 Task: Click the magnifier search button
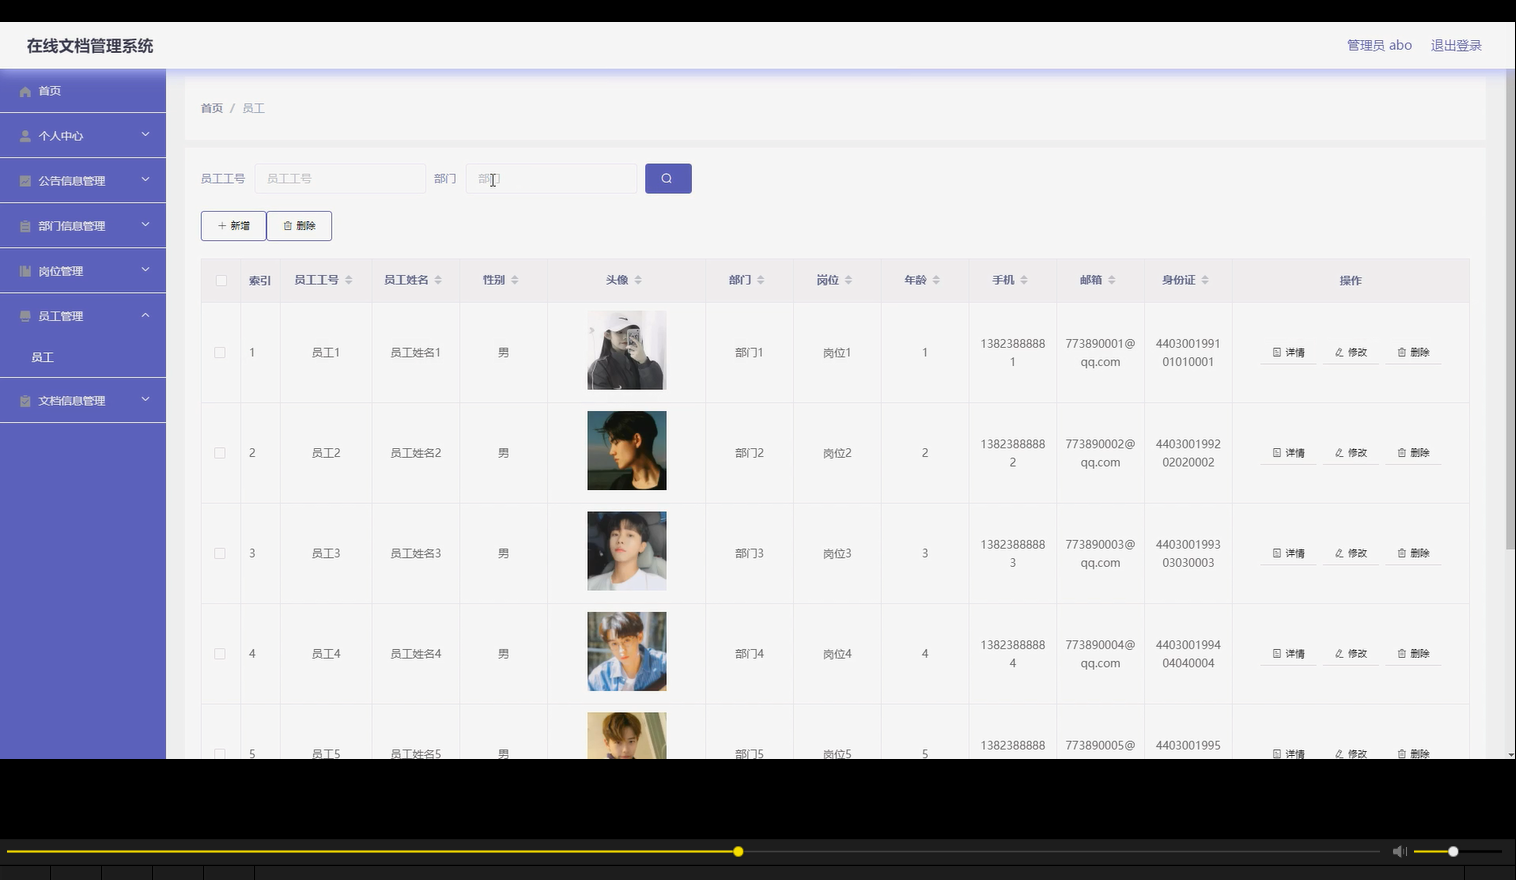pyautogui.click(x=668, y=178)
